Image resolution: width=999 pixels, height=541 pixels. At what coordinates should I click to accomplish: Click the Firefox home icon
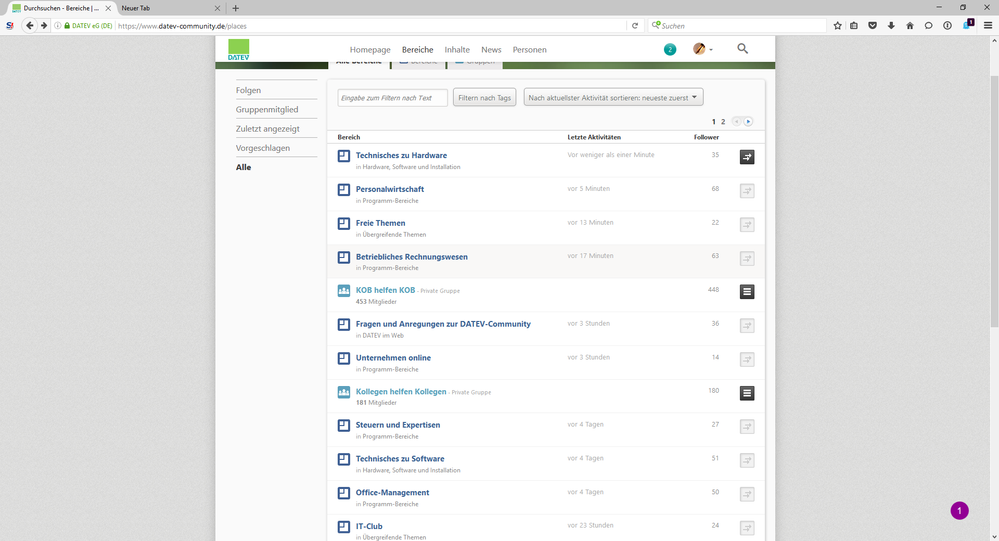909,25
